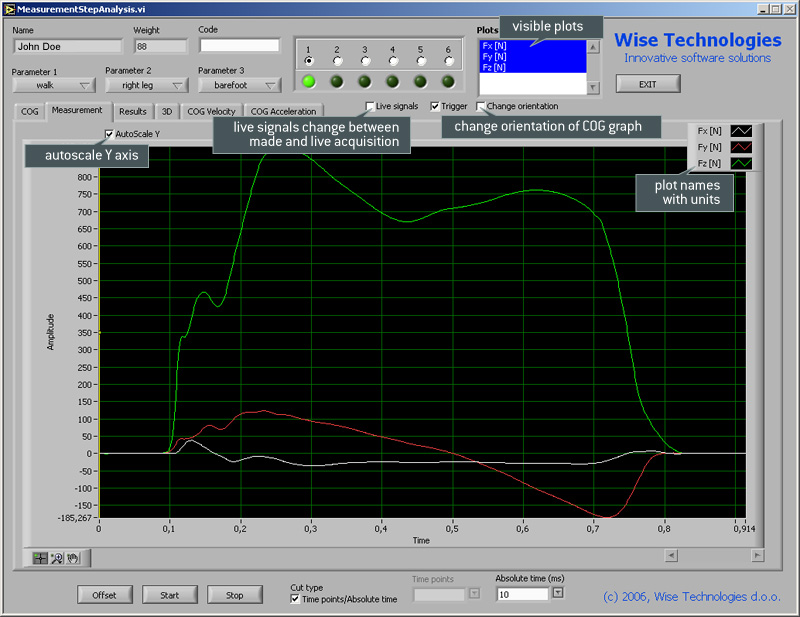Enable the Live signals checkbox
Image resolution: width=800 pixels, height=617 pixels.
370,106
